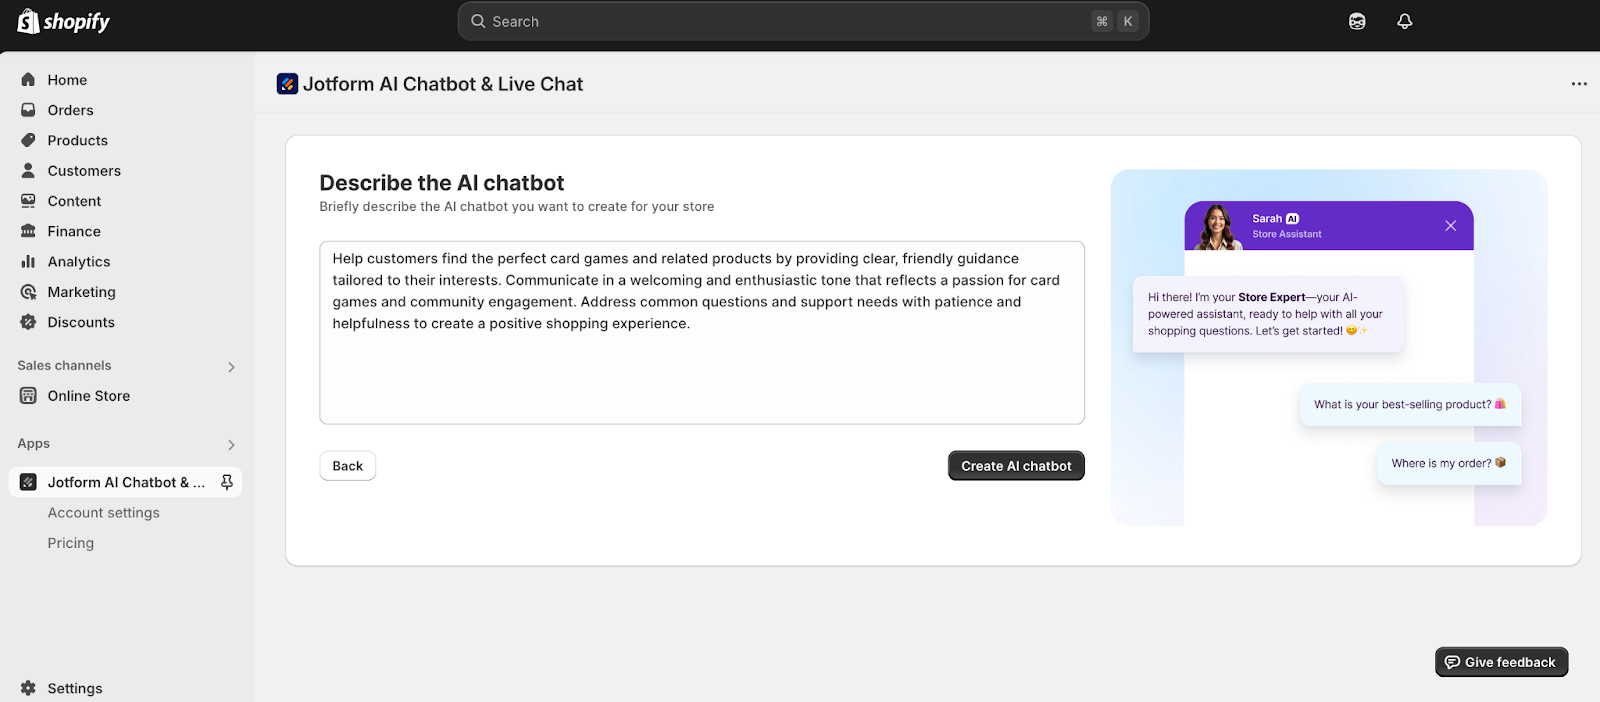Open the notifications bell
1600x702 pixels.
1404,21
